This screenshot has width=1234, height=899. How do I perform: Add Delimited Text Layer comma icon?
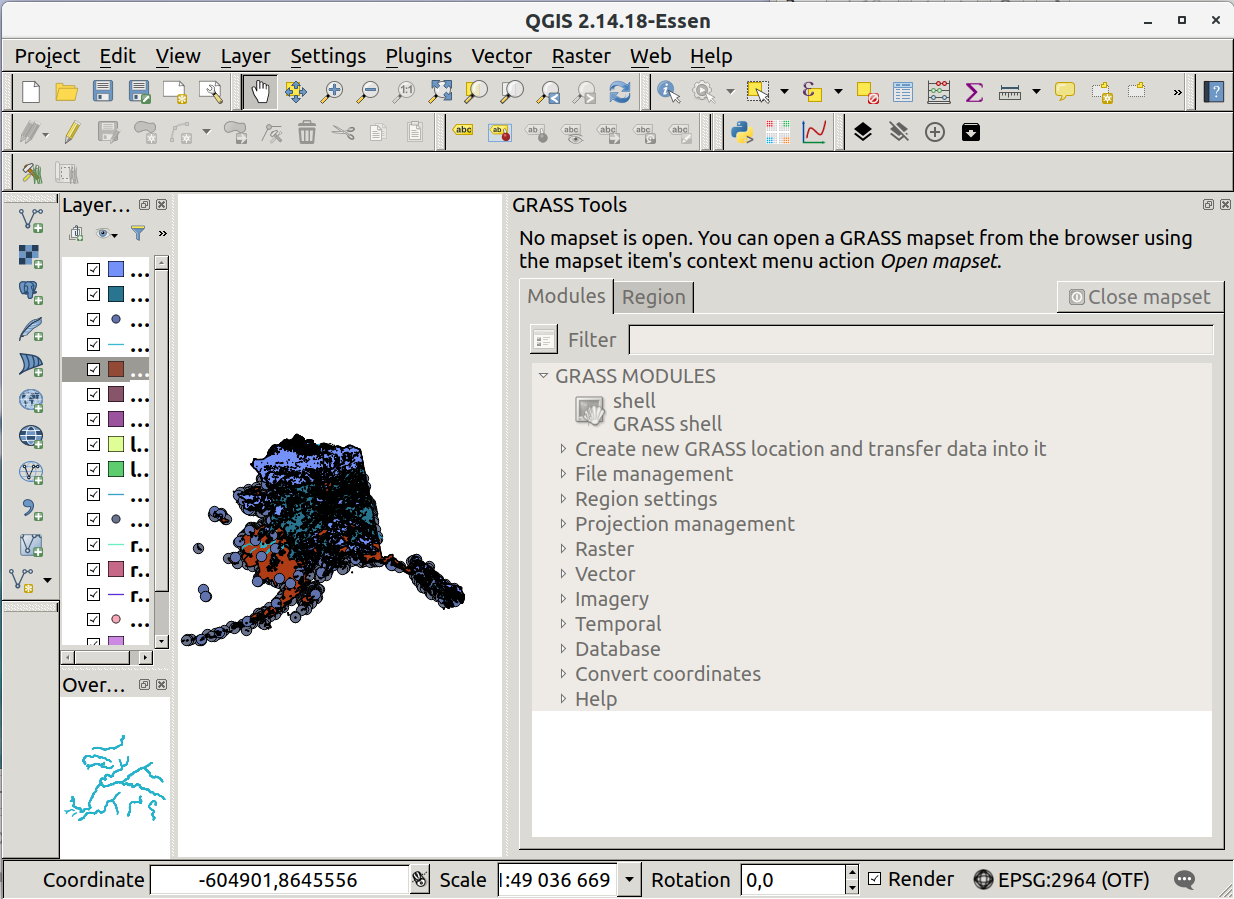click(31, 508)
